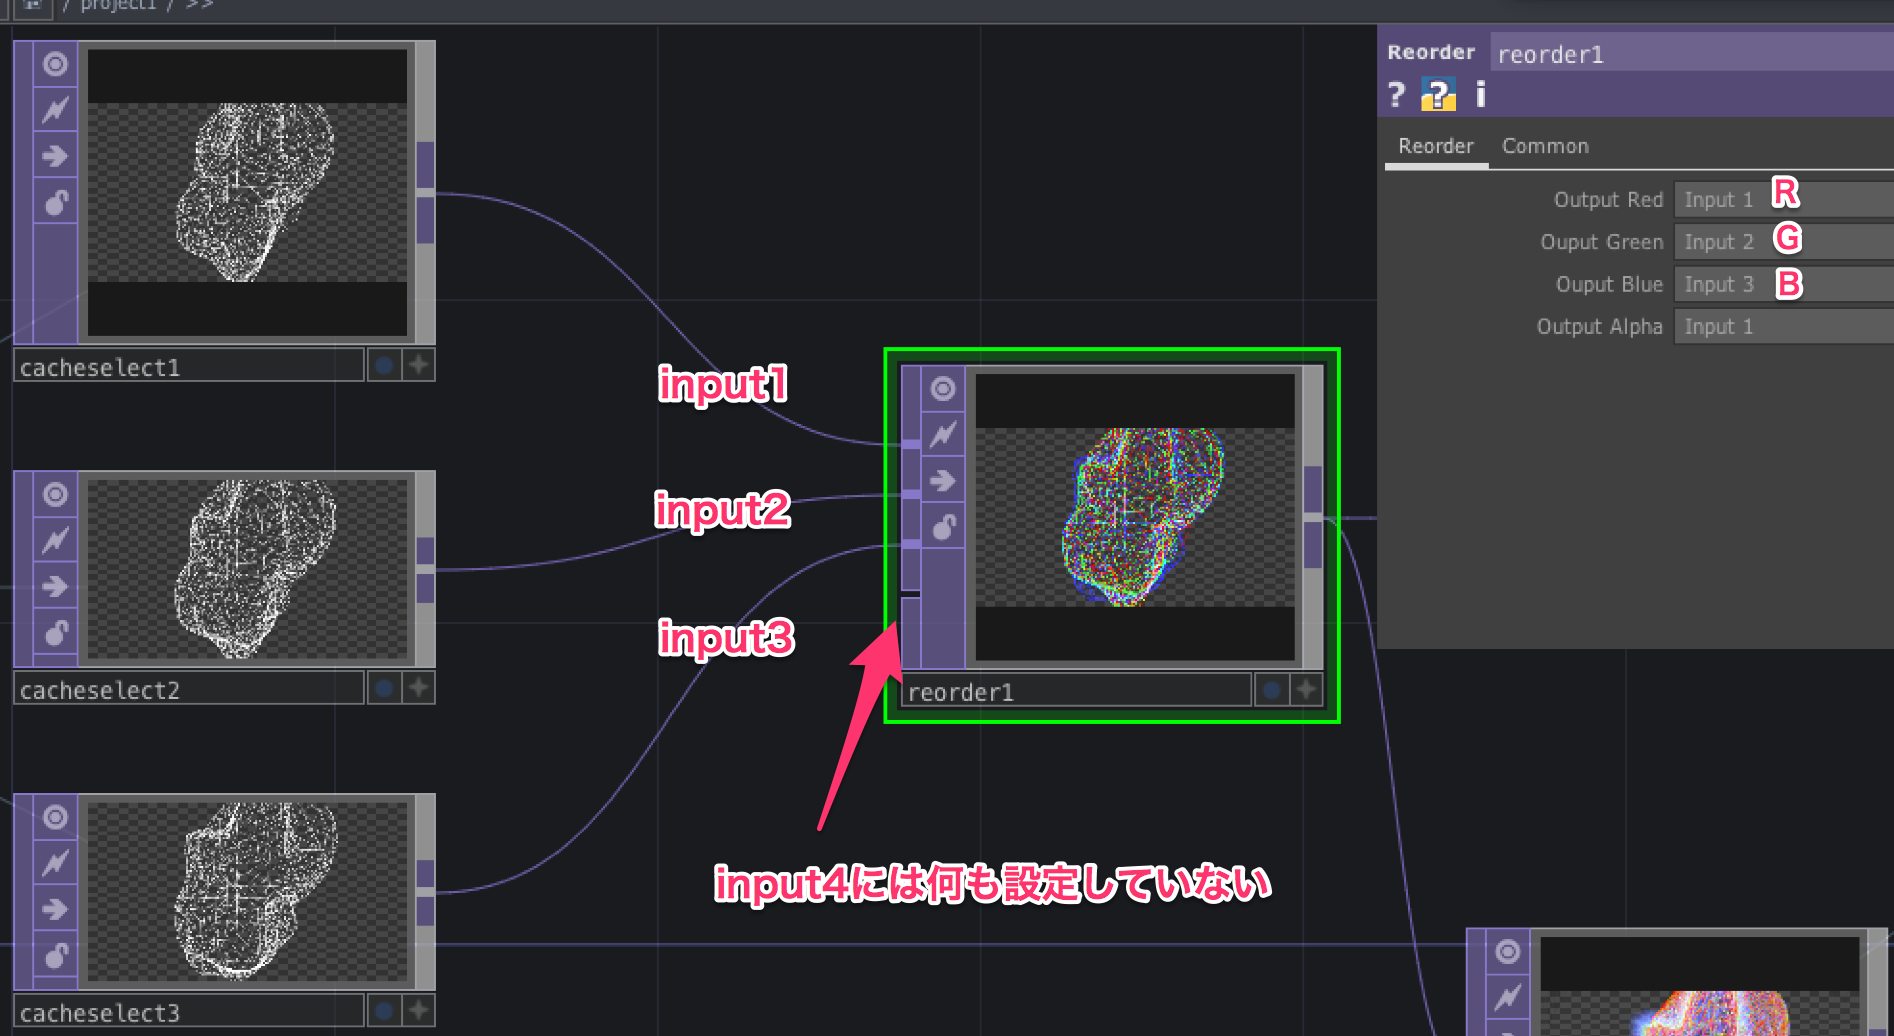Viewport: 1894px width, 1036px height.
Task: Select the cacheselect1 viewer thumbnail
Action: click(x=247, y=192)
